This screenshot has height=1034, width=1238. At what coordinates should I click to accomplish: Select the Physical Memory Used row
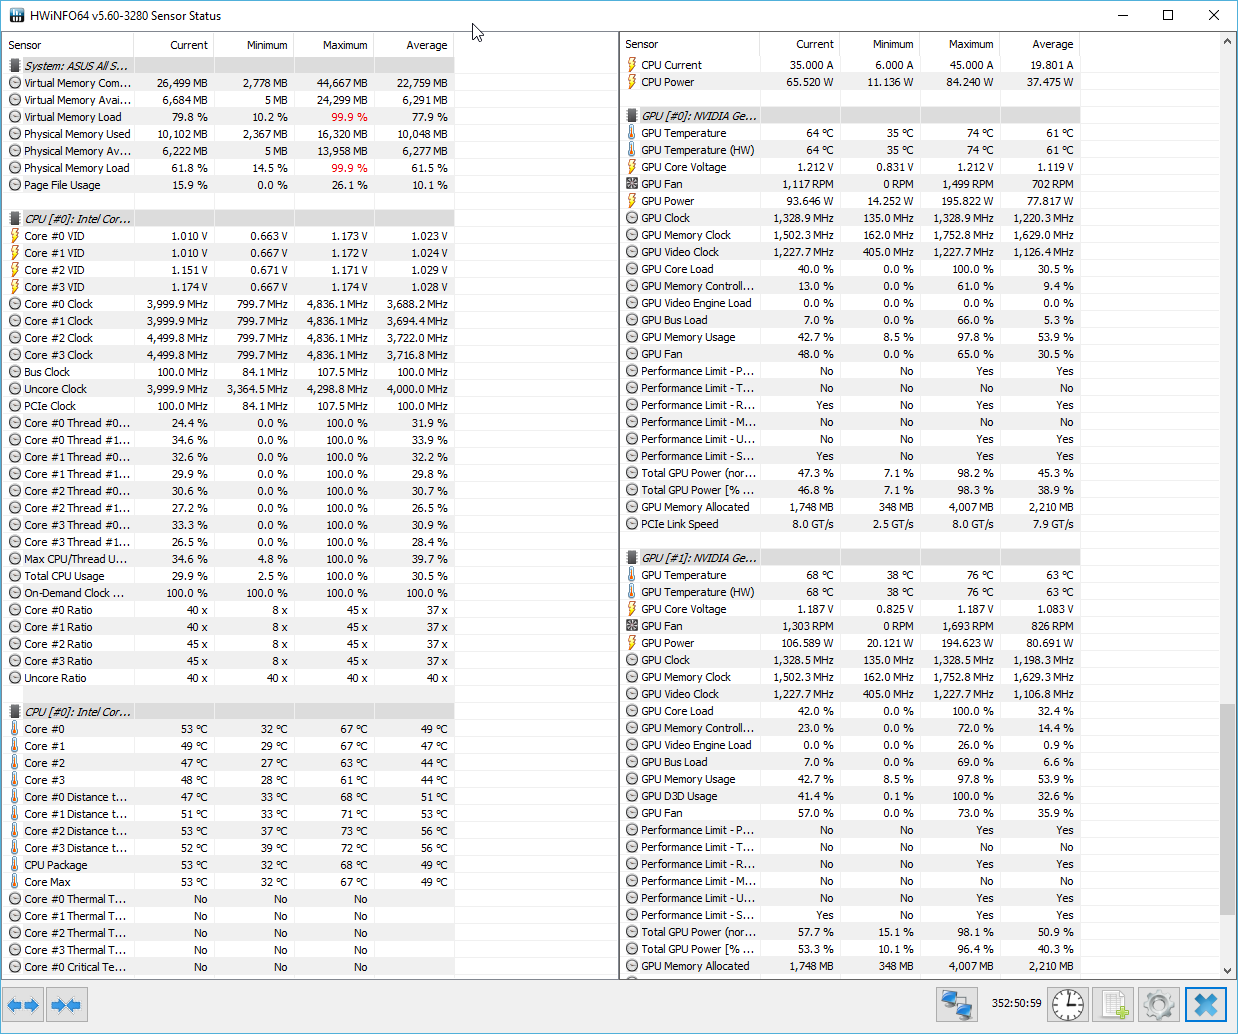click(77, 134)
